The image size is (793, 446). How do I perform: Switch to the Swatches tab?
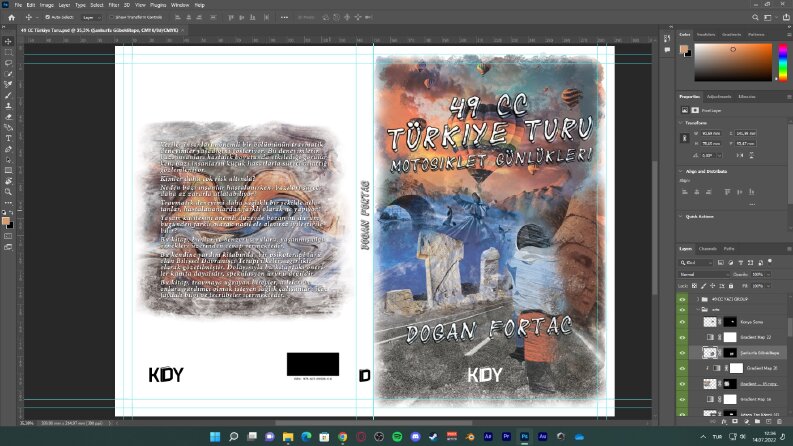coord(706,35)
